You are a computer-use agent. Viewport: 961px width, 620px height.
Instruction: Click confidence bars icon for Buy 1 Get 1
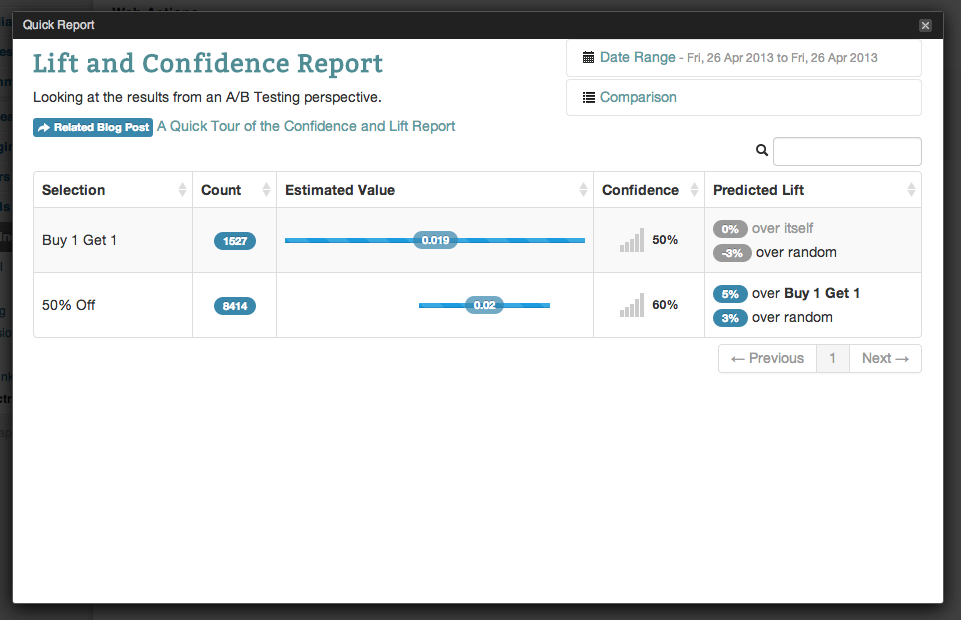coord(632,241)
